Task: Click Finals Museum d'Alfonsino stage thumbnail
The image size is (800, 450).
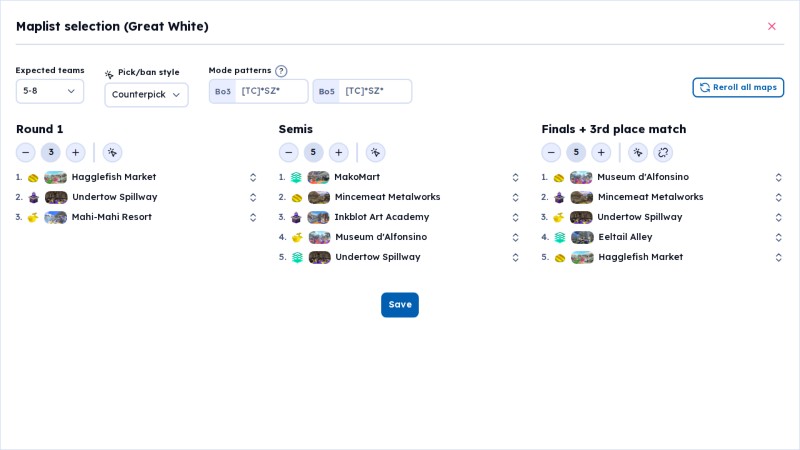Action: coord(581,177)
